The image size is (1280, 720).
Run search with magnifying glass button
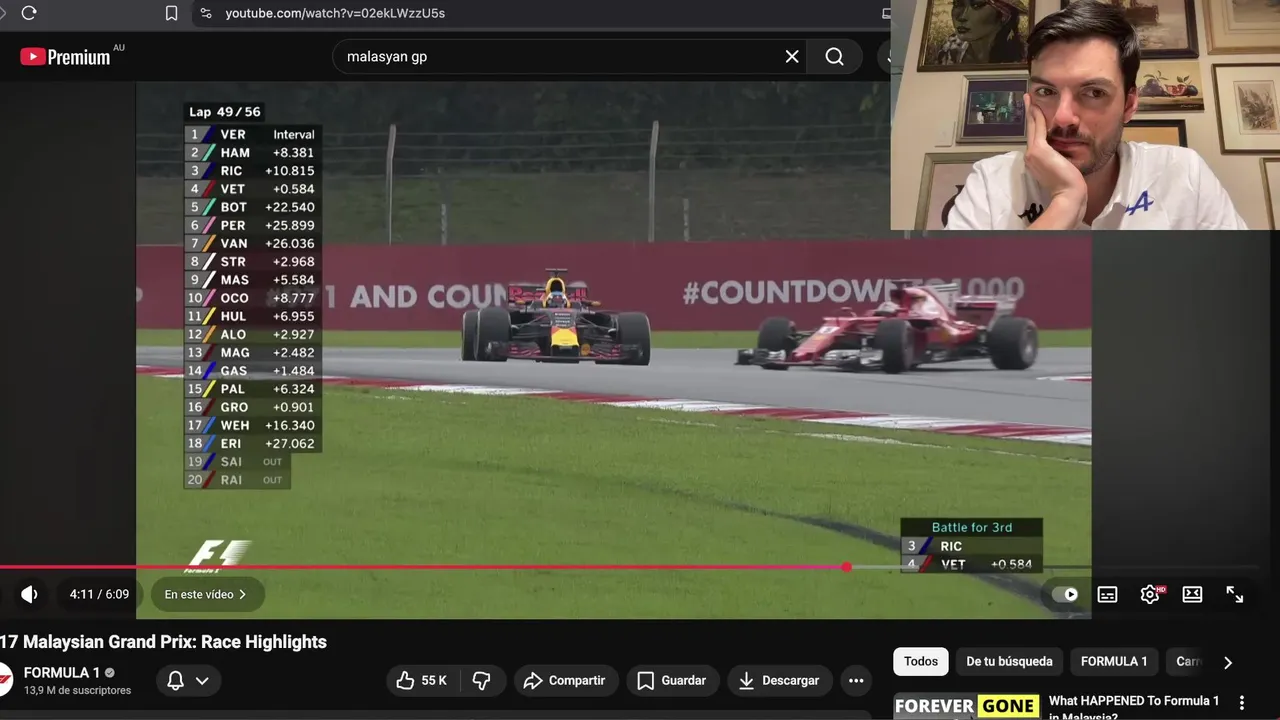[x=834, y=56]
